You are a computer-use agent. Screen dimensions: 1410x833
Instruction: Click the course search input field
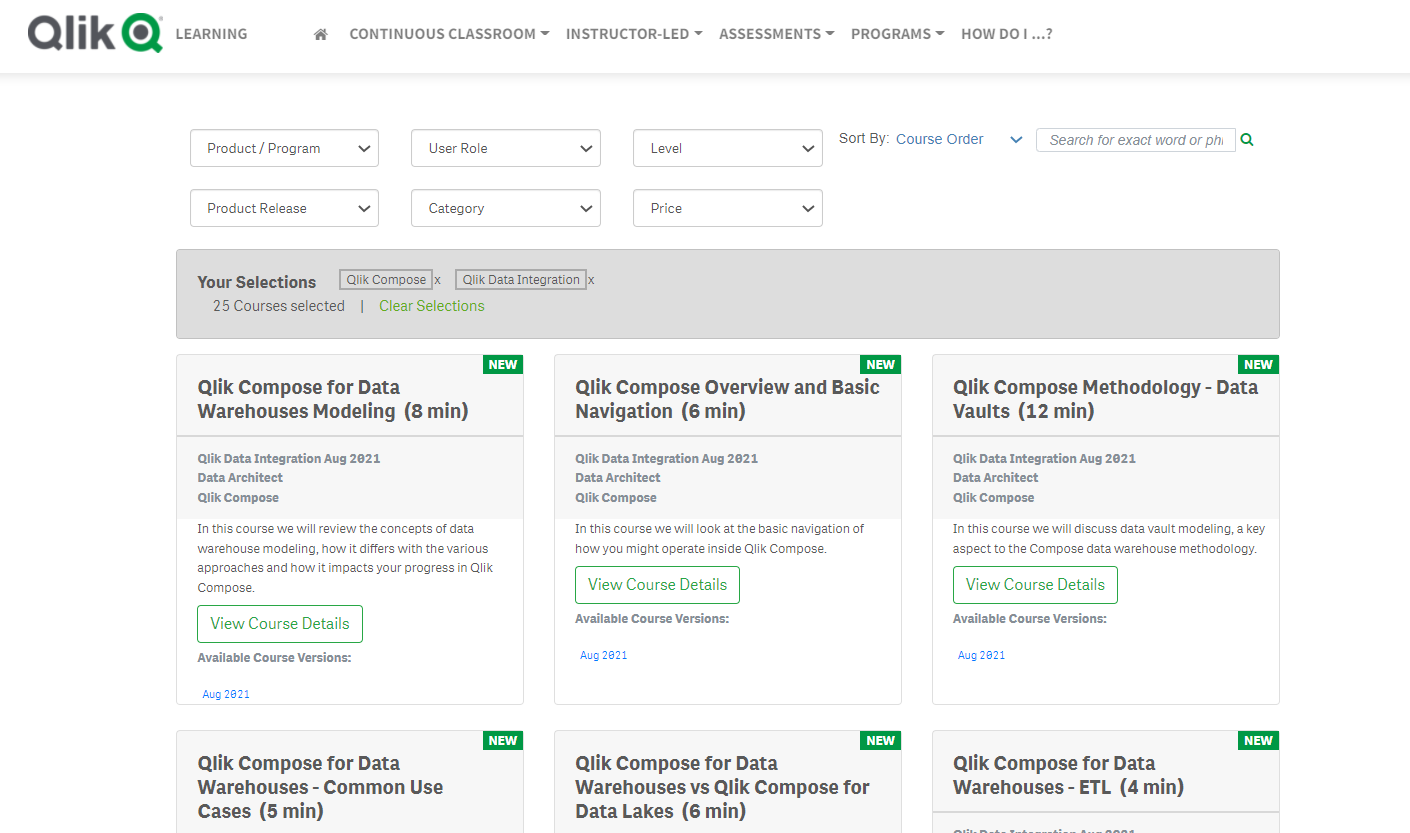[1135, 139]
